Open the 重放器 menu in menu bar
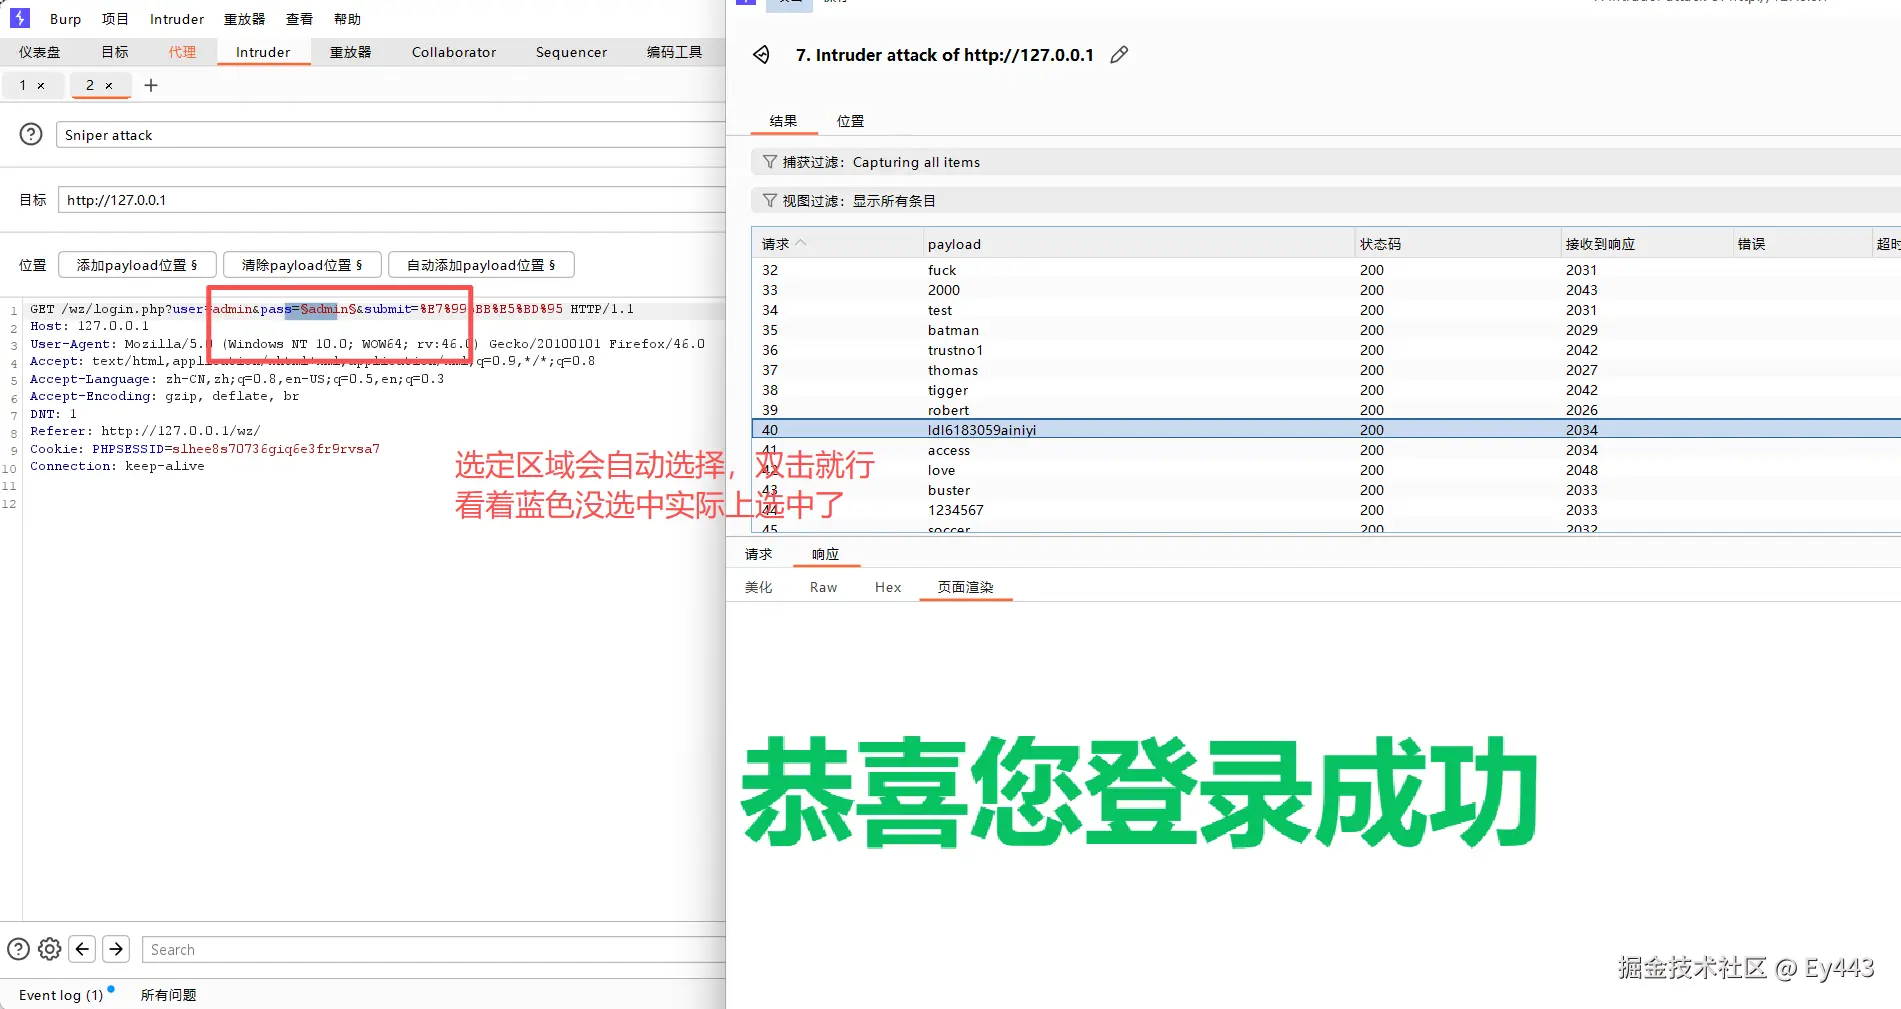 [244, 19]
